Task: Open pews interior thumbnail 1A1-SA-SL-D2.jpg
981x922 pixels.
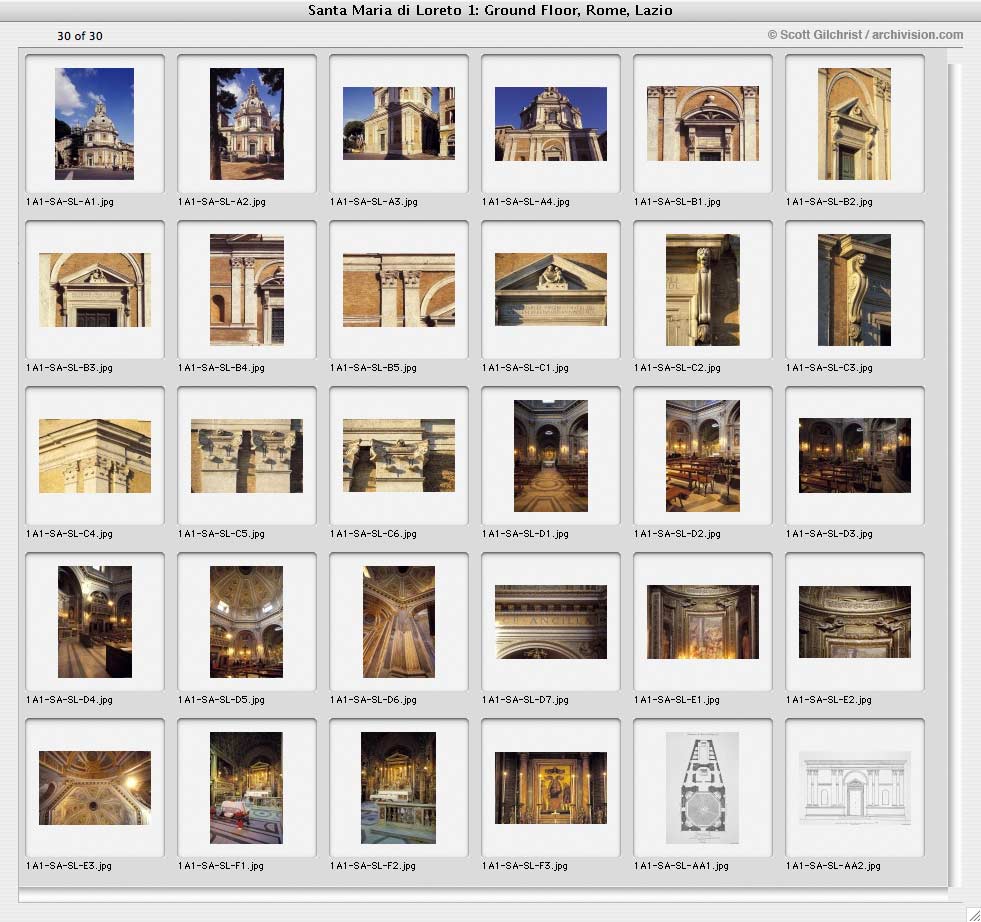Action: (x=703, y=455)
